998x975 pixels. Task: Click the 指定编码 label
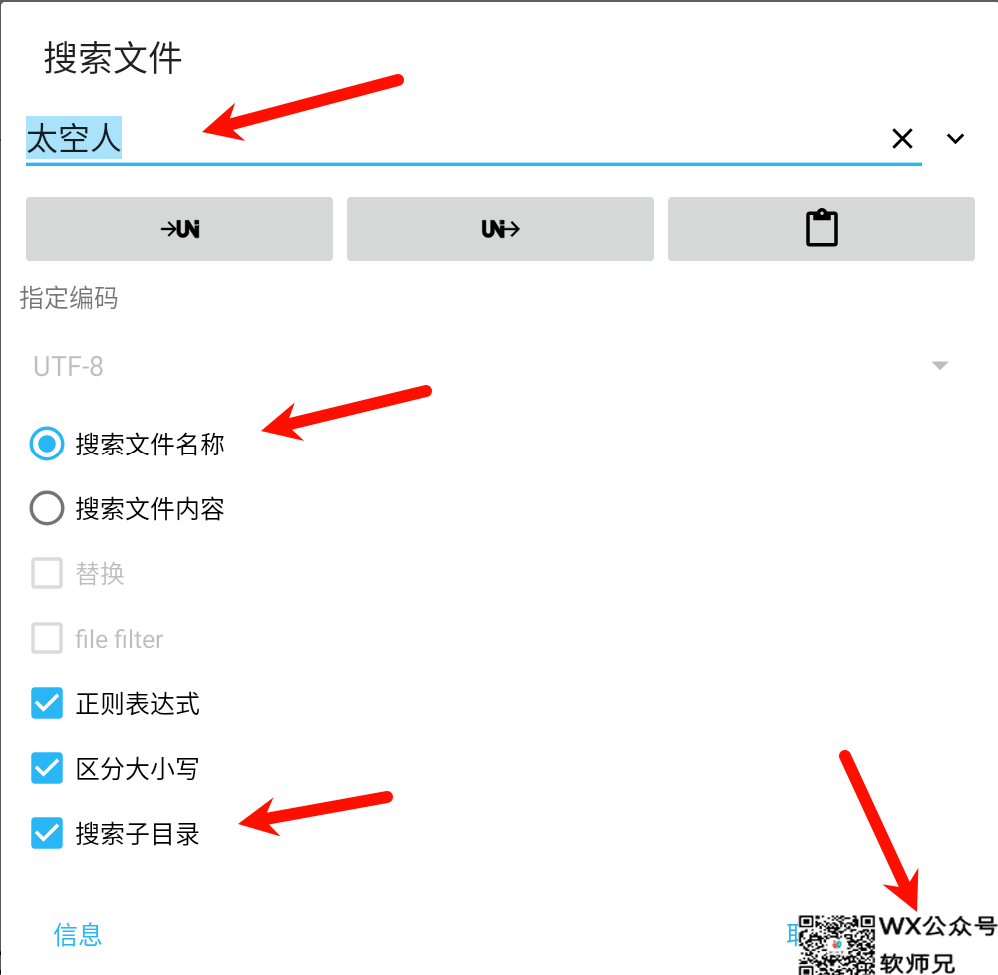(x=69, y=298)
